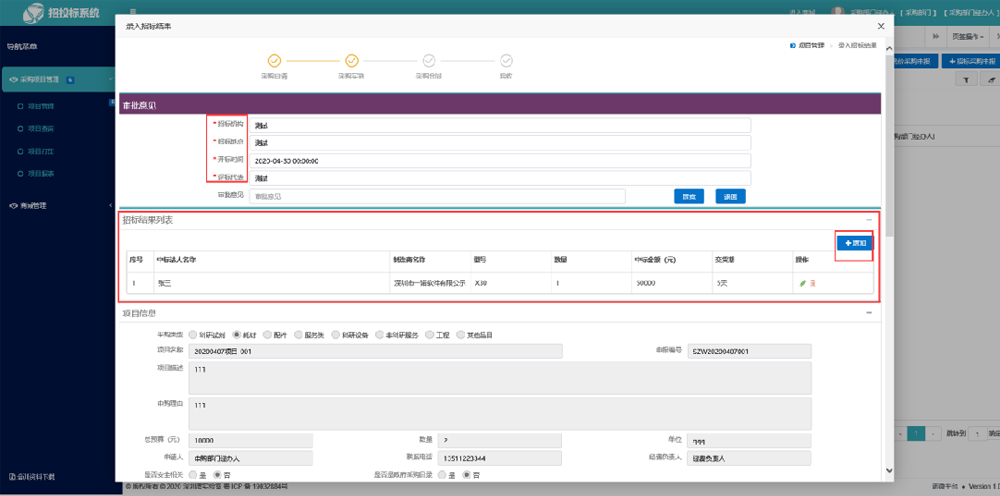This screenshot has width=1000, height=496.
Task: Open 项目管理 in the sidebar
Action: tap(40, 106)
